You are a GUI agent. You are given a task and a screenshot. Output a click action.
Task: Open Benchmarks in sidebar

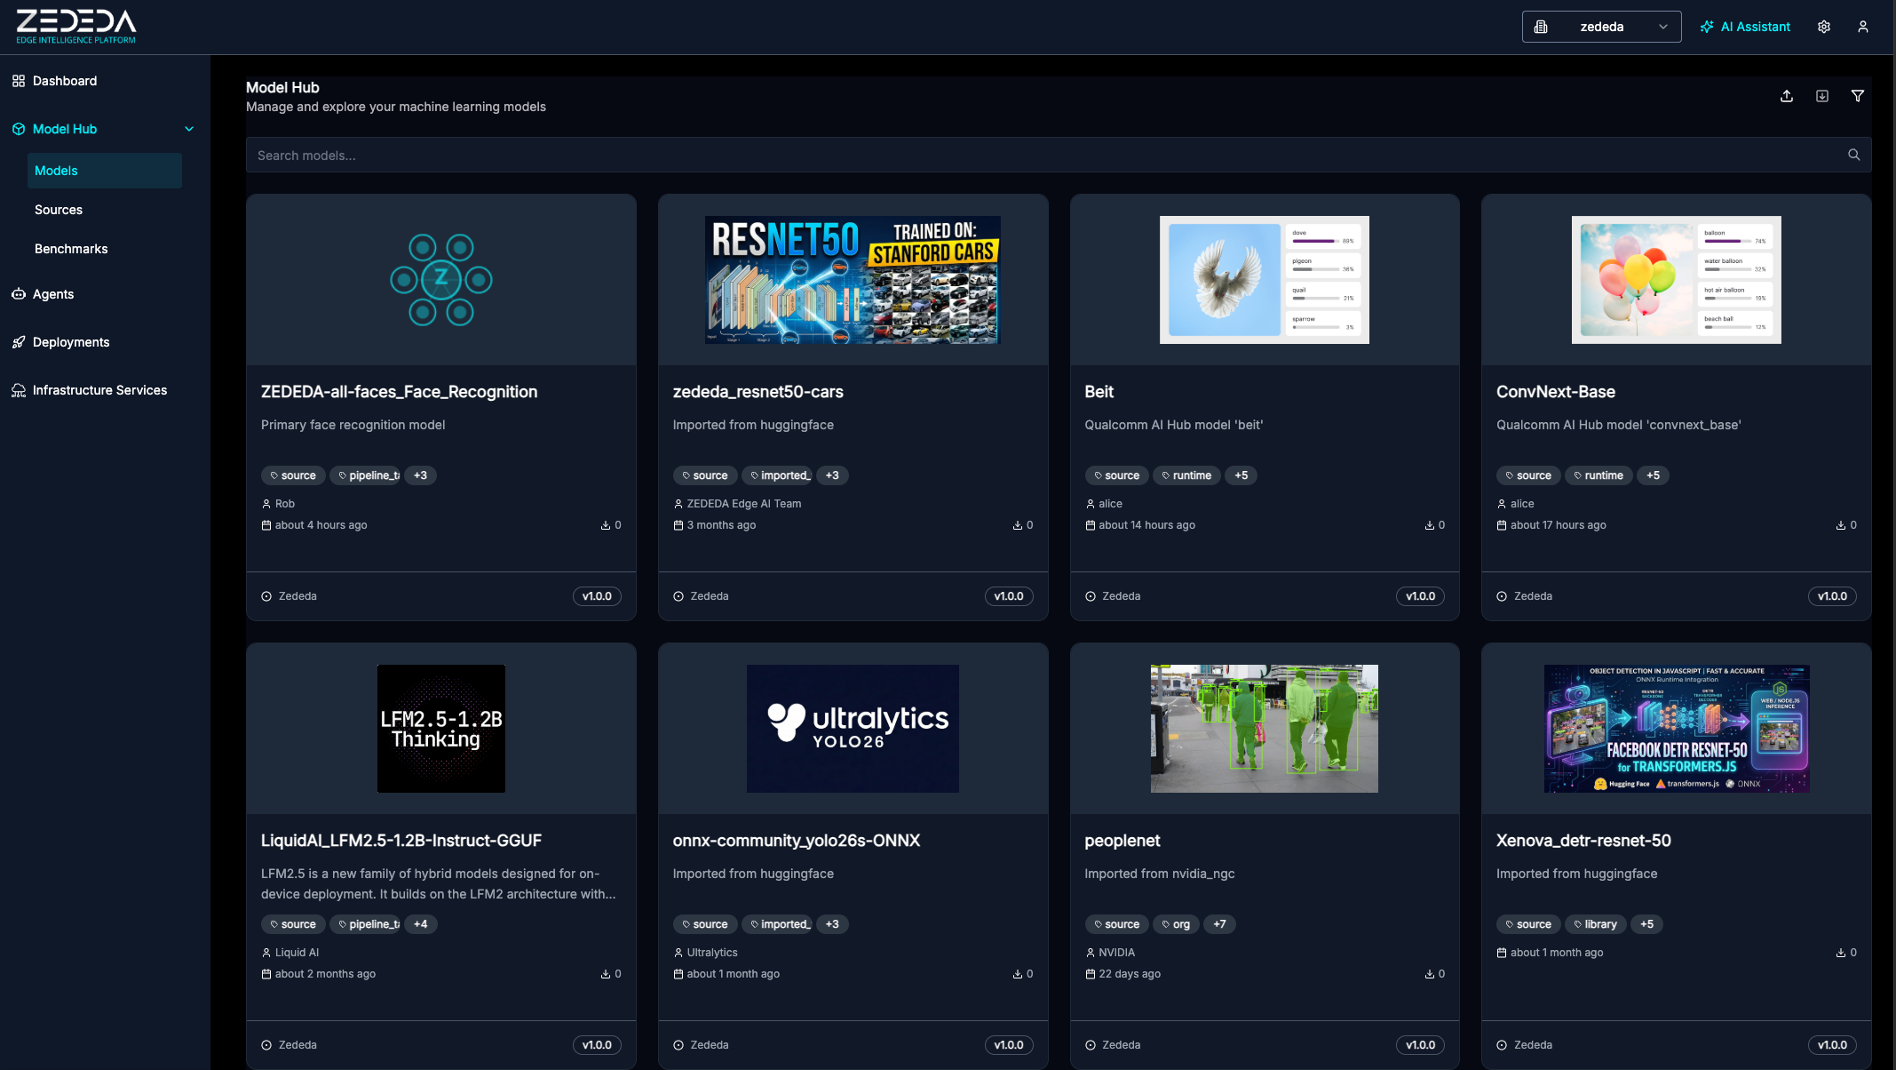coord(71,249)
